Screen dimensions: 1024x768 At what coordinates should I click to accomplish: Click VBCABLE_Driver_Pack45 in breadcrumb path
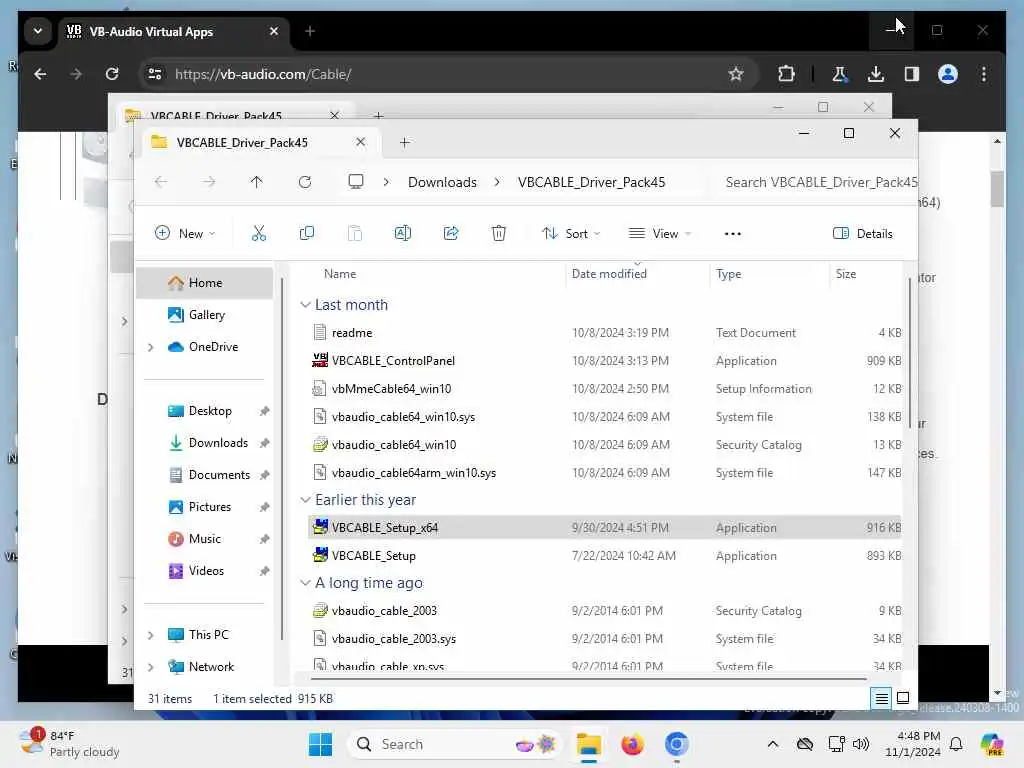591,182
